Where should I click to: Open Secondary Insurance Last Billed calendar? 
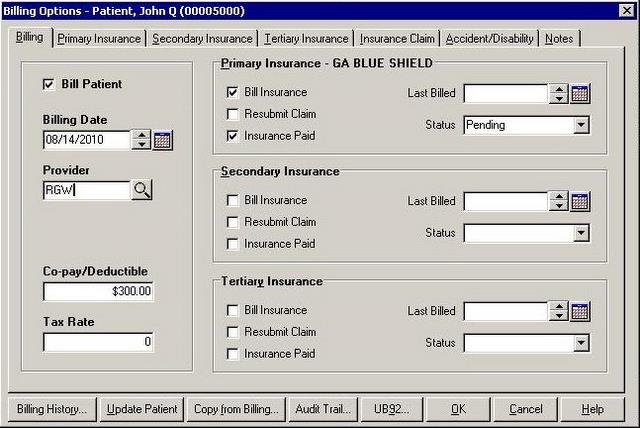click(580, 202)
